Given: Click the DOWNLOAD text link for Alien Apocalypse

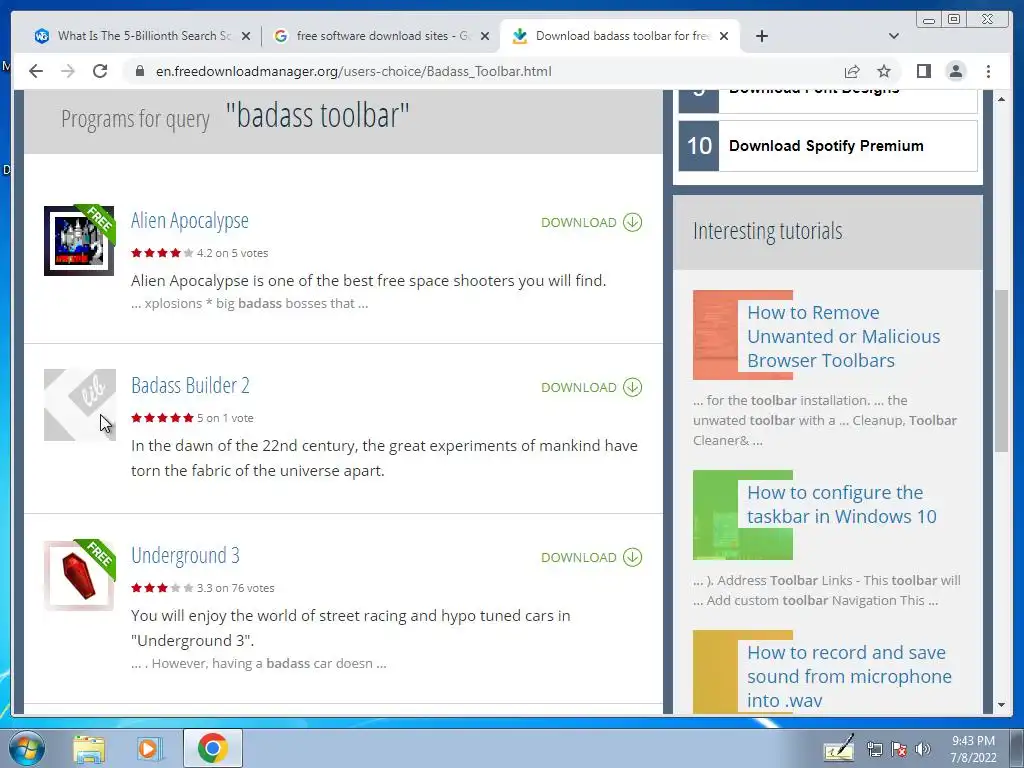Looking at the screenshot, I should click(x=579, y=222).
